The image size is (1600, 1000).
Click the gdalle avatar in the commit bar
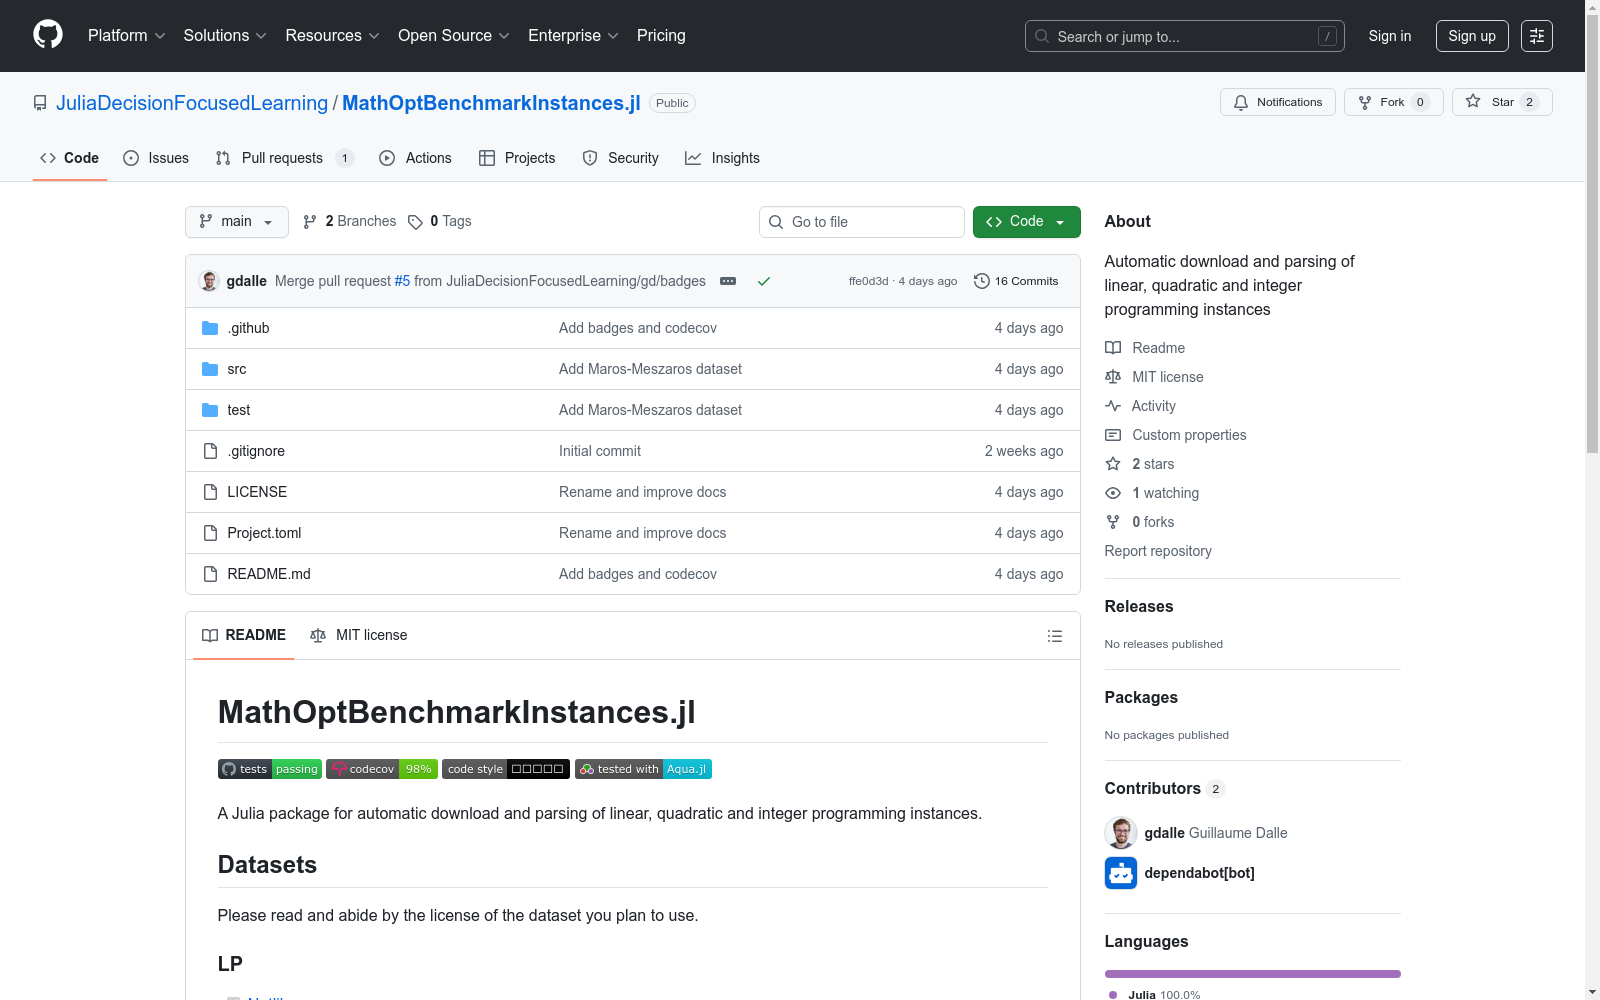(x=209, y=281)
